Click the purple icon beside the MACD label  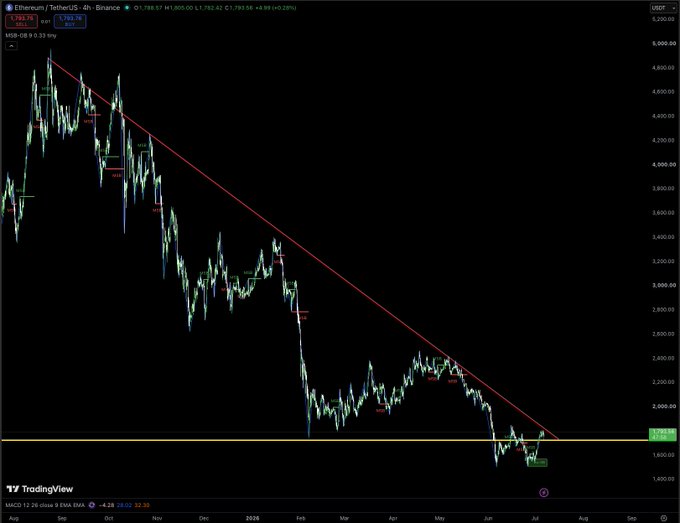point(92,505)
